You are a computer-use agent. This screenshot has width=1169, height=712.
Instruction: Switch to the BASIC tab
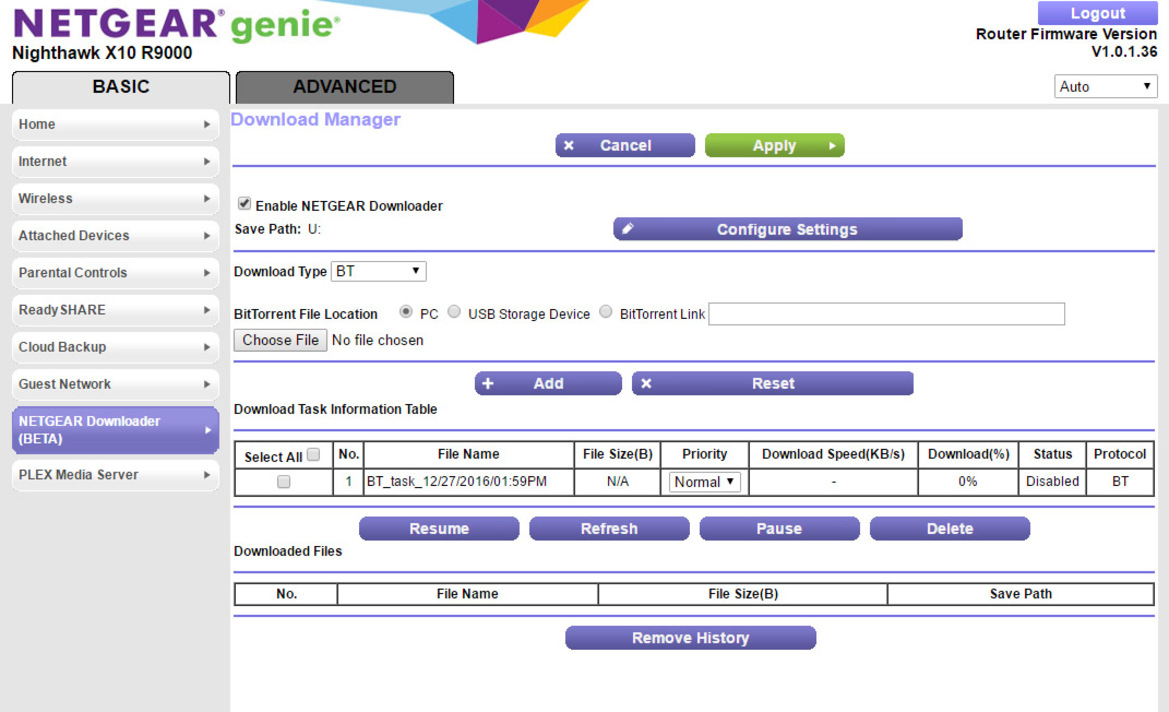click(x=121, y=87)
